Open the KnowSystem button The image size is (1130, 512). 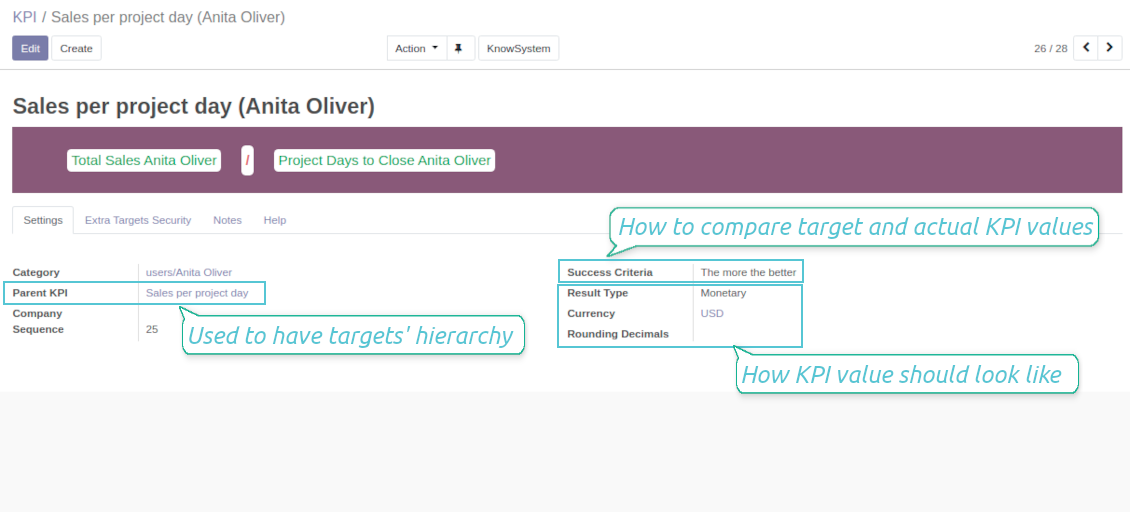518,48
